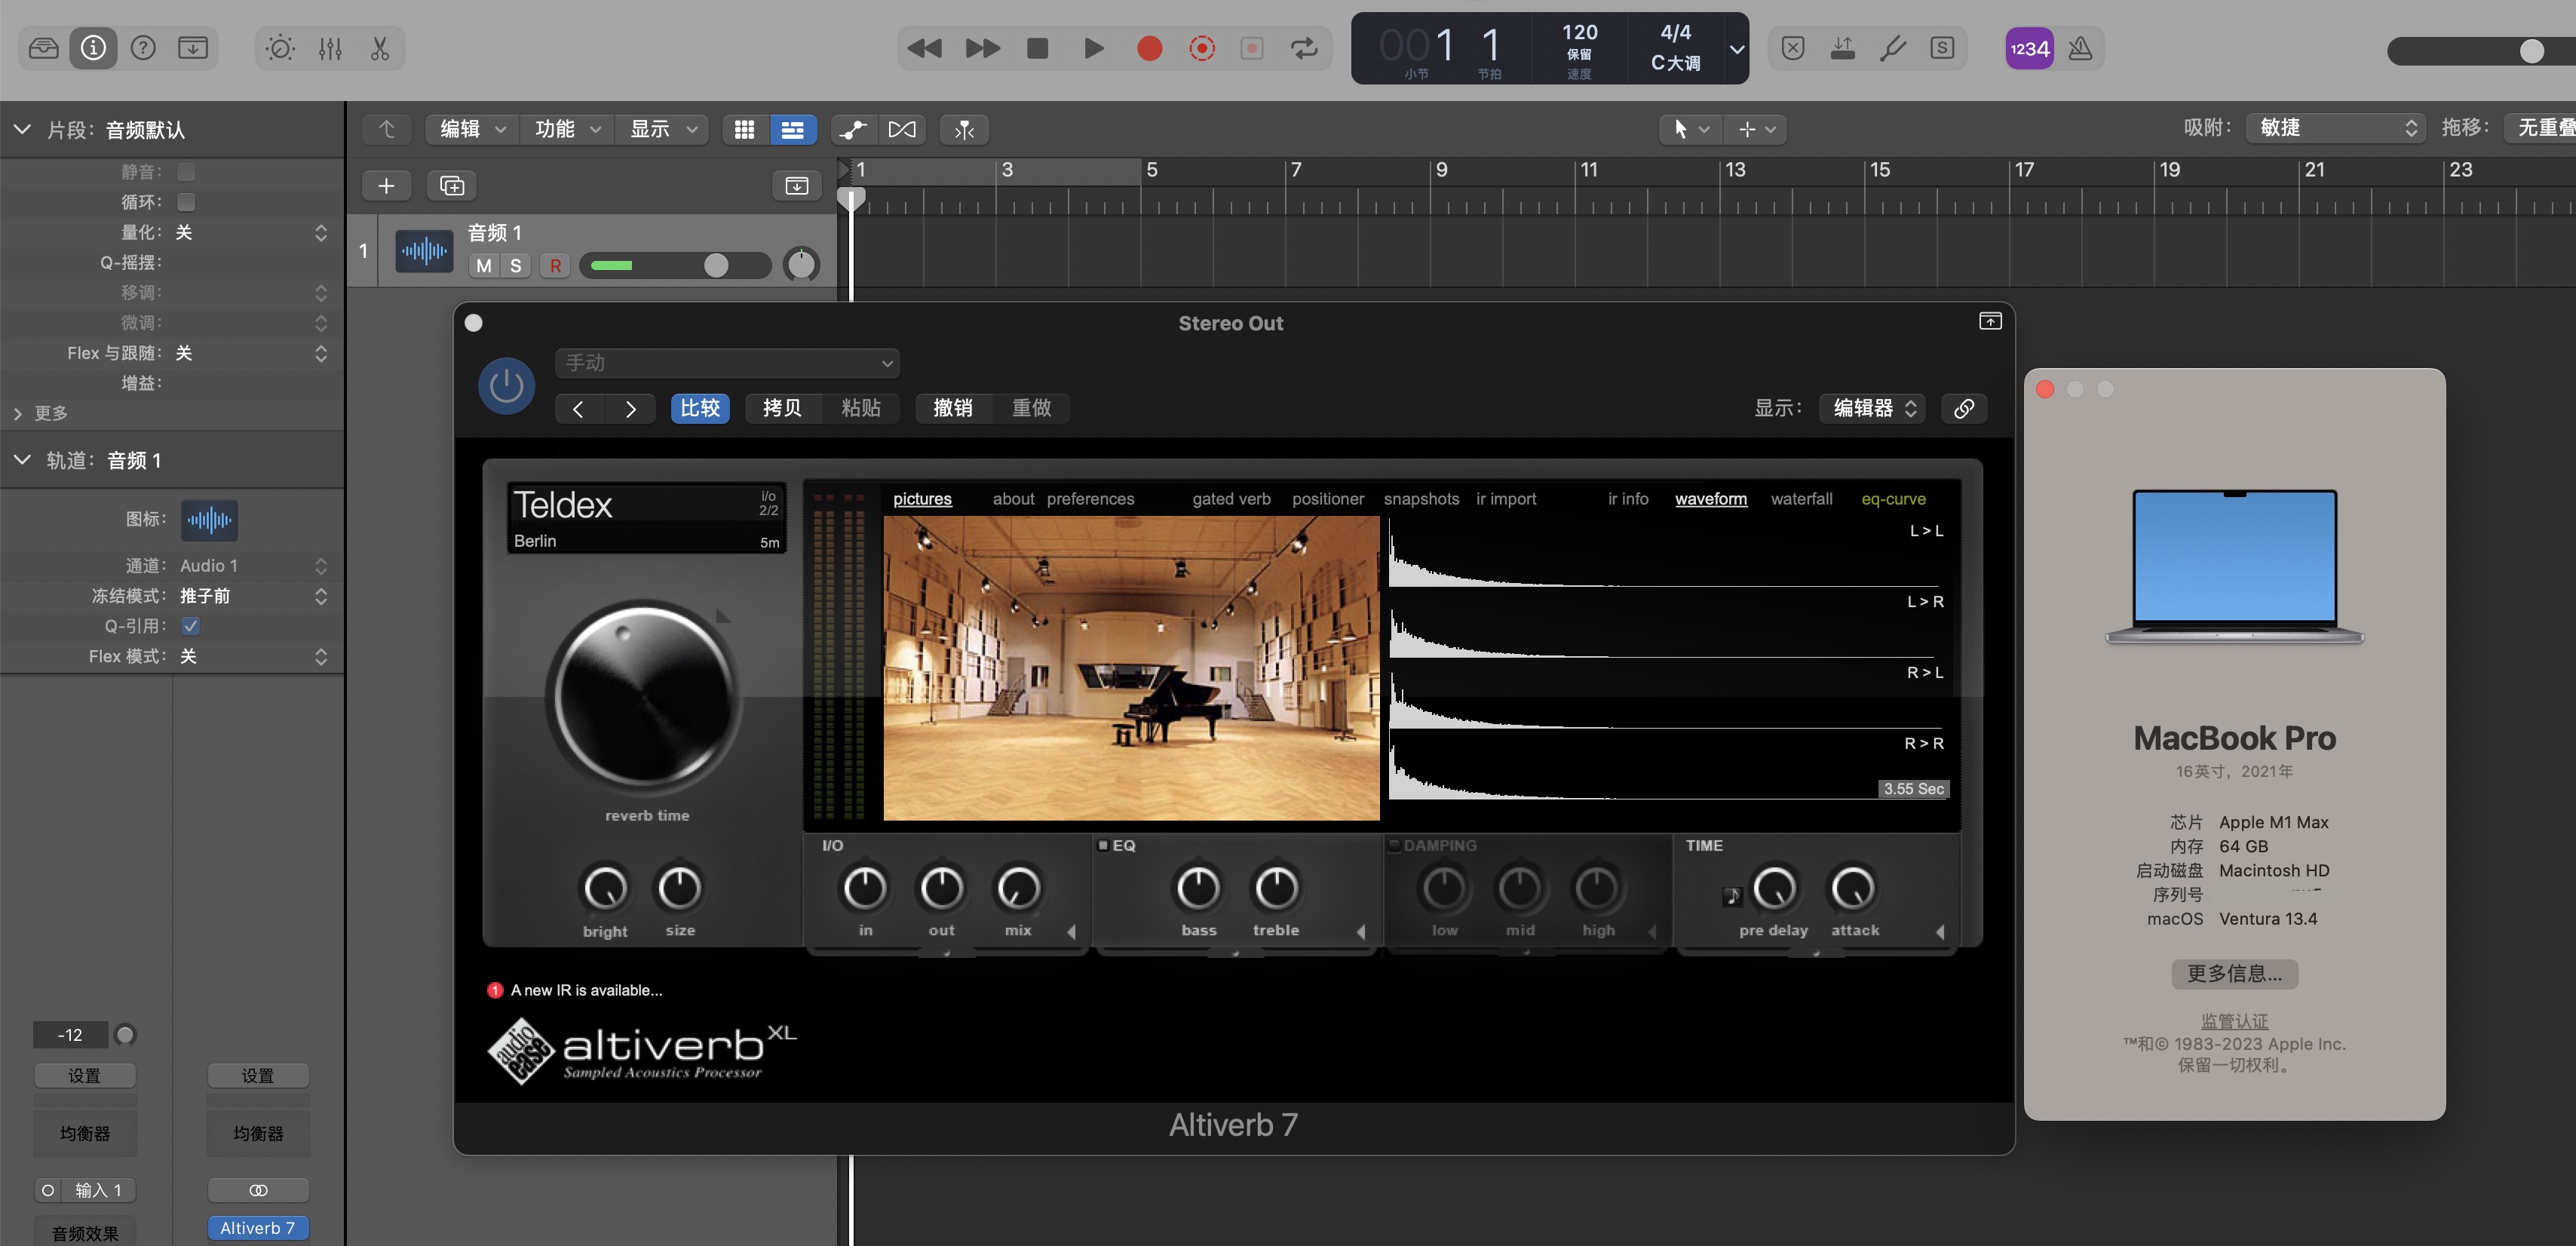2576x1246 pixels.
Task: Stop playback with the Stop button
Action: coord(1038,48)
